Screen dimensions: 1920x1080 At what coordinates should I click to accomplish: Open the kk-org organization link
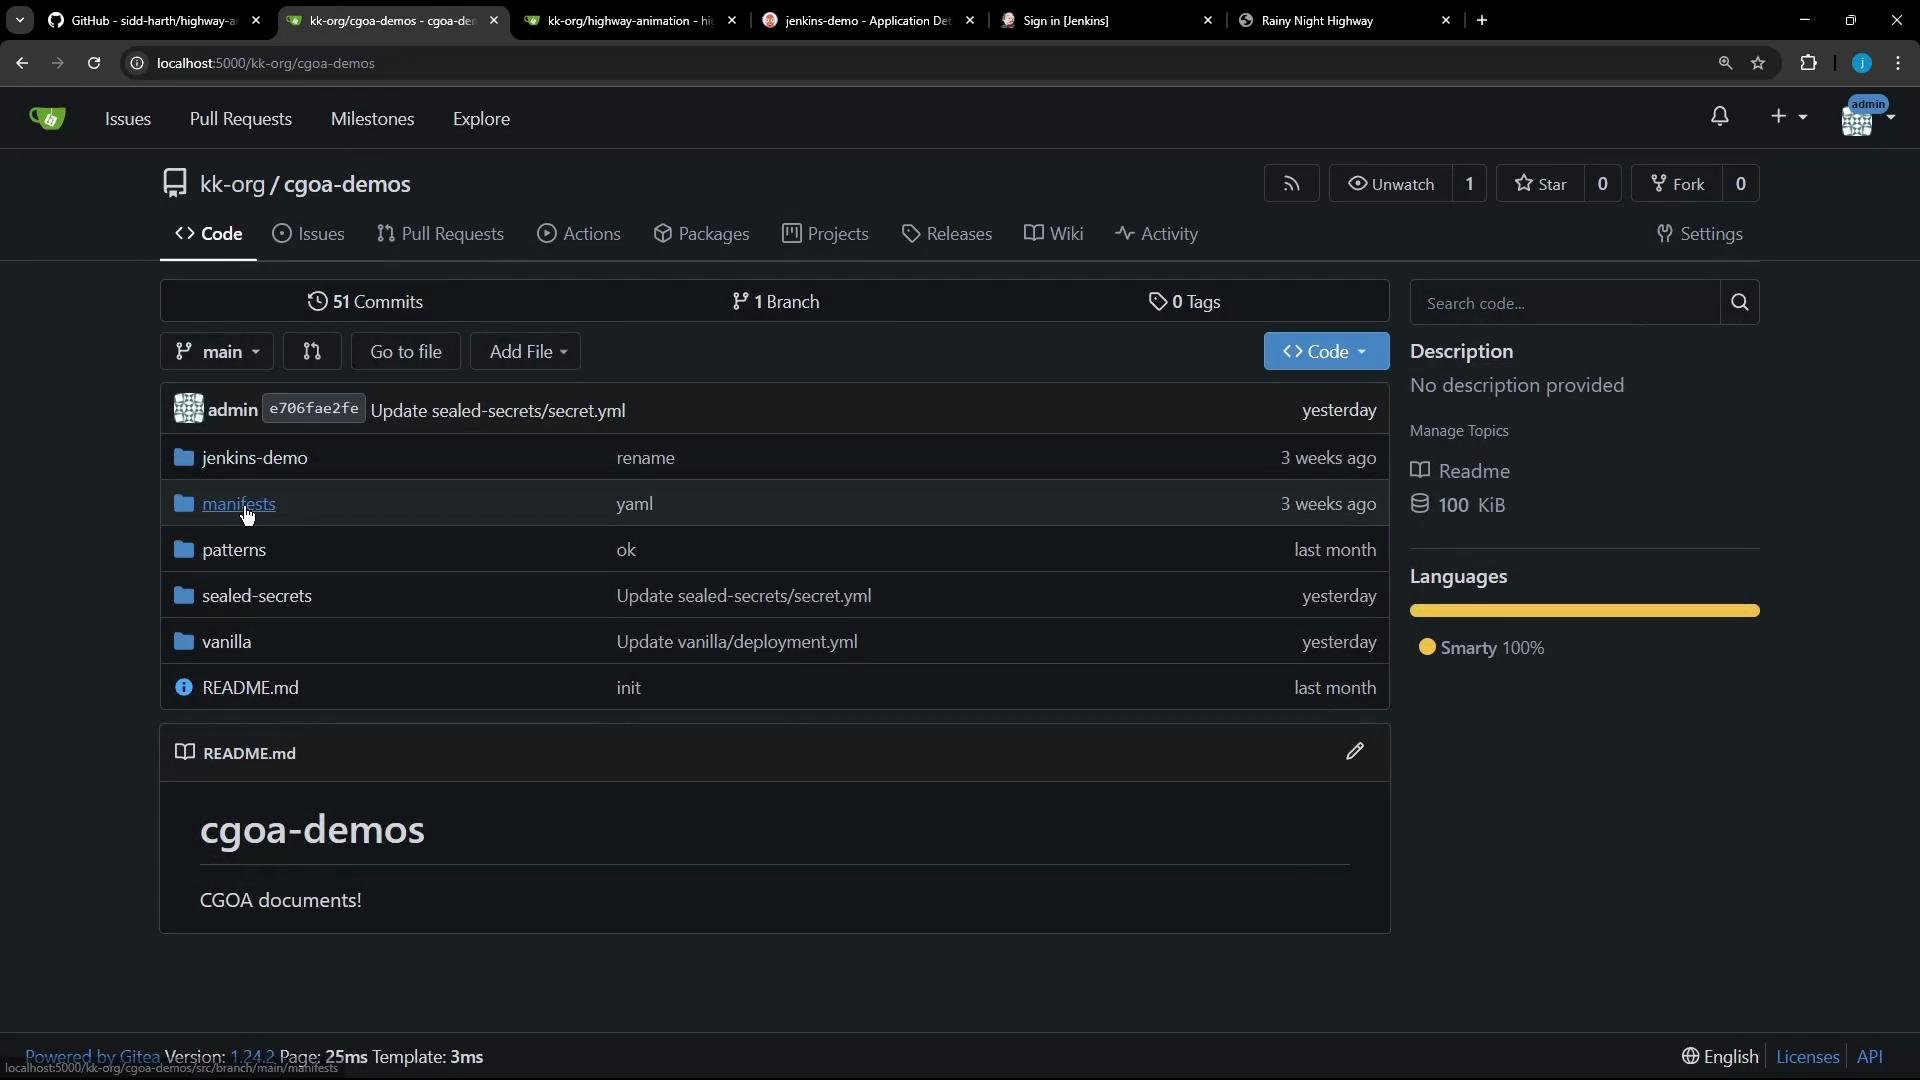[x=232, y=184]
